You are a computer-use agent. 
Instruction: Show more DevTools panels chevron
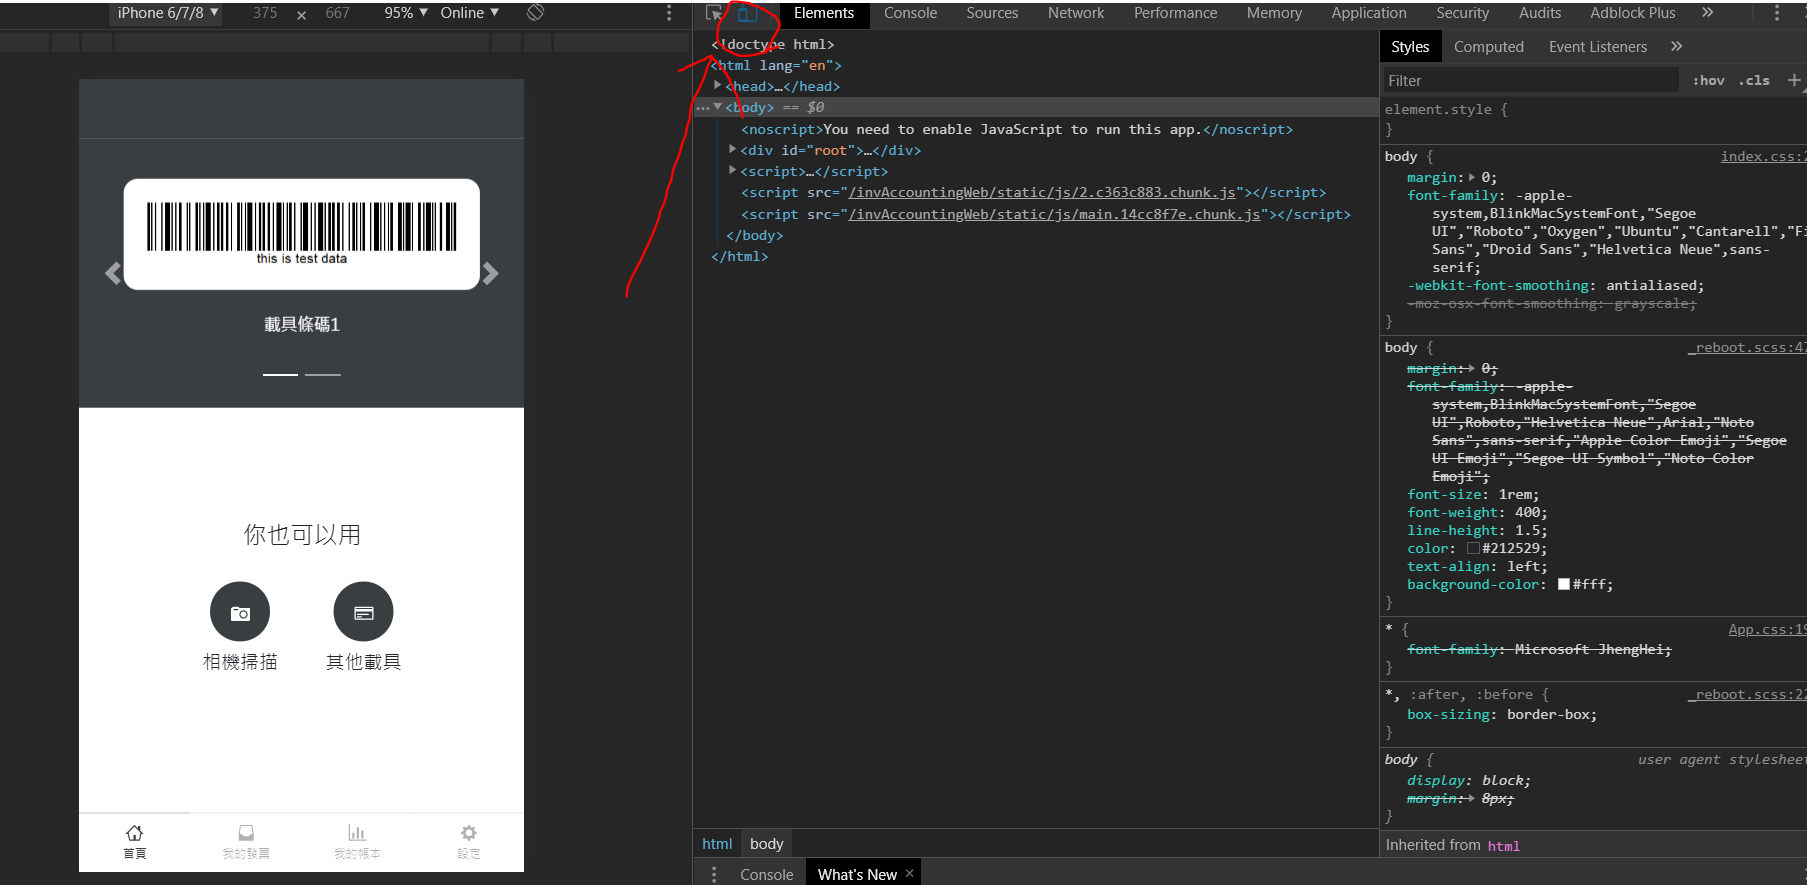click(x=1707, y=13)
